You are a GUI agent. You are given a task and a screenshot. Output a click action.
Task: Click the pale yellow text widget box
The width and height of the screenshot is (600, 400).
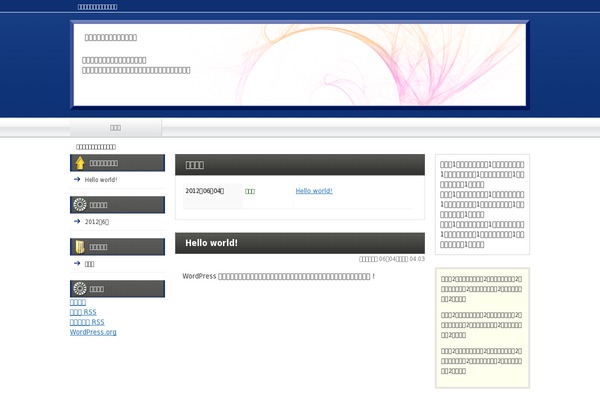[482, 328]
